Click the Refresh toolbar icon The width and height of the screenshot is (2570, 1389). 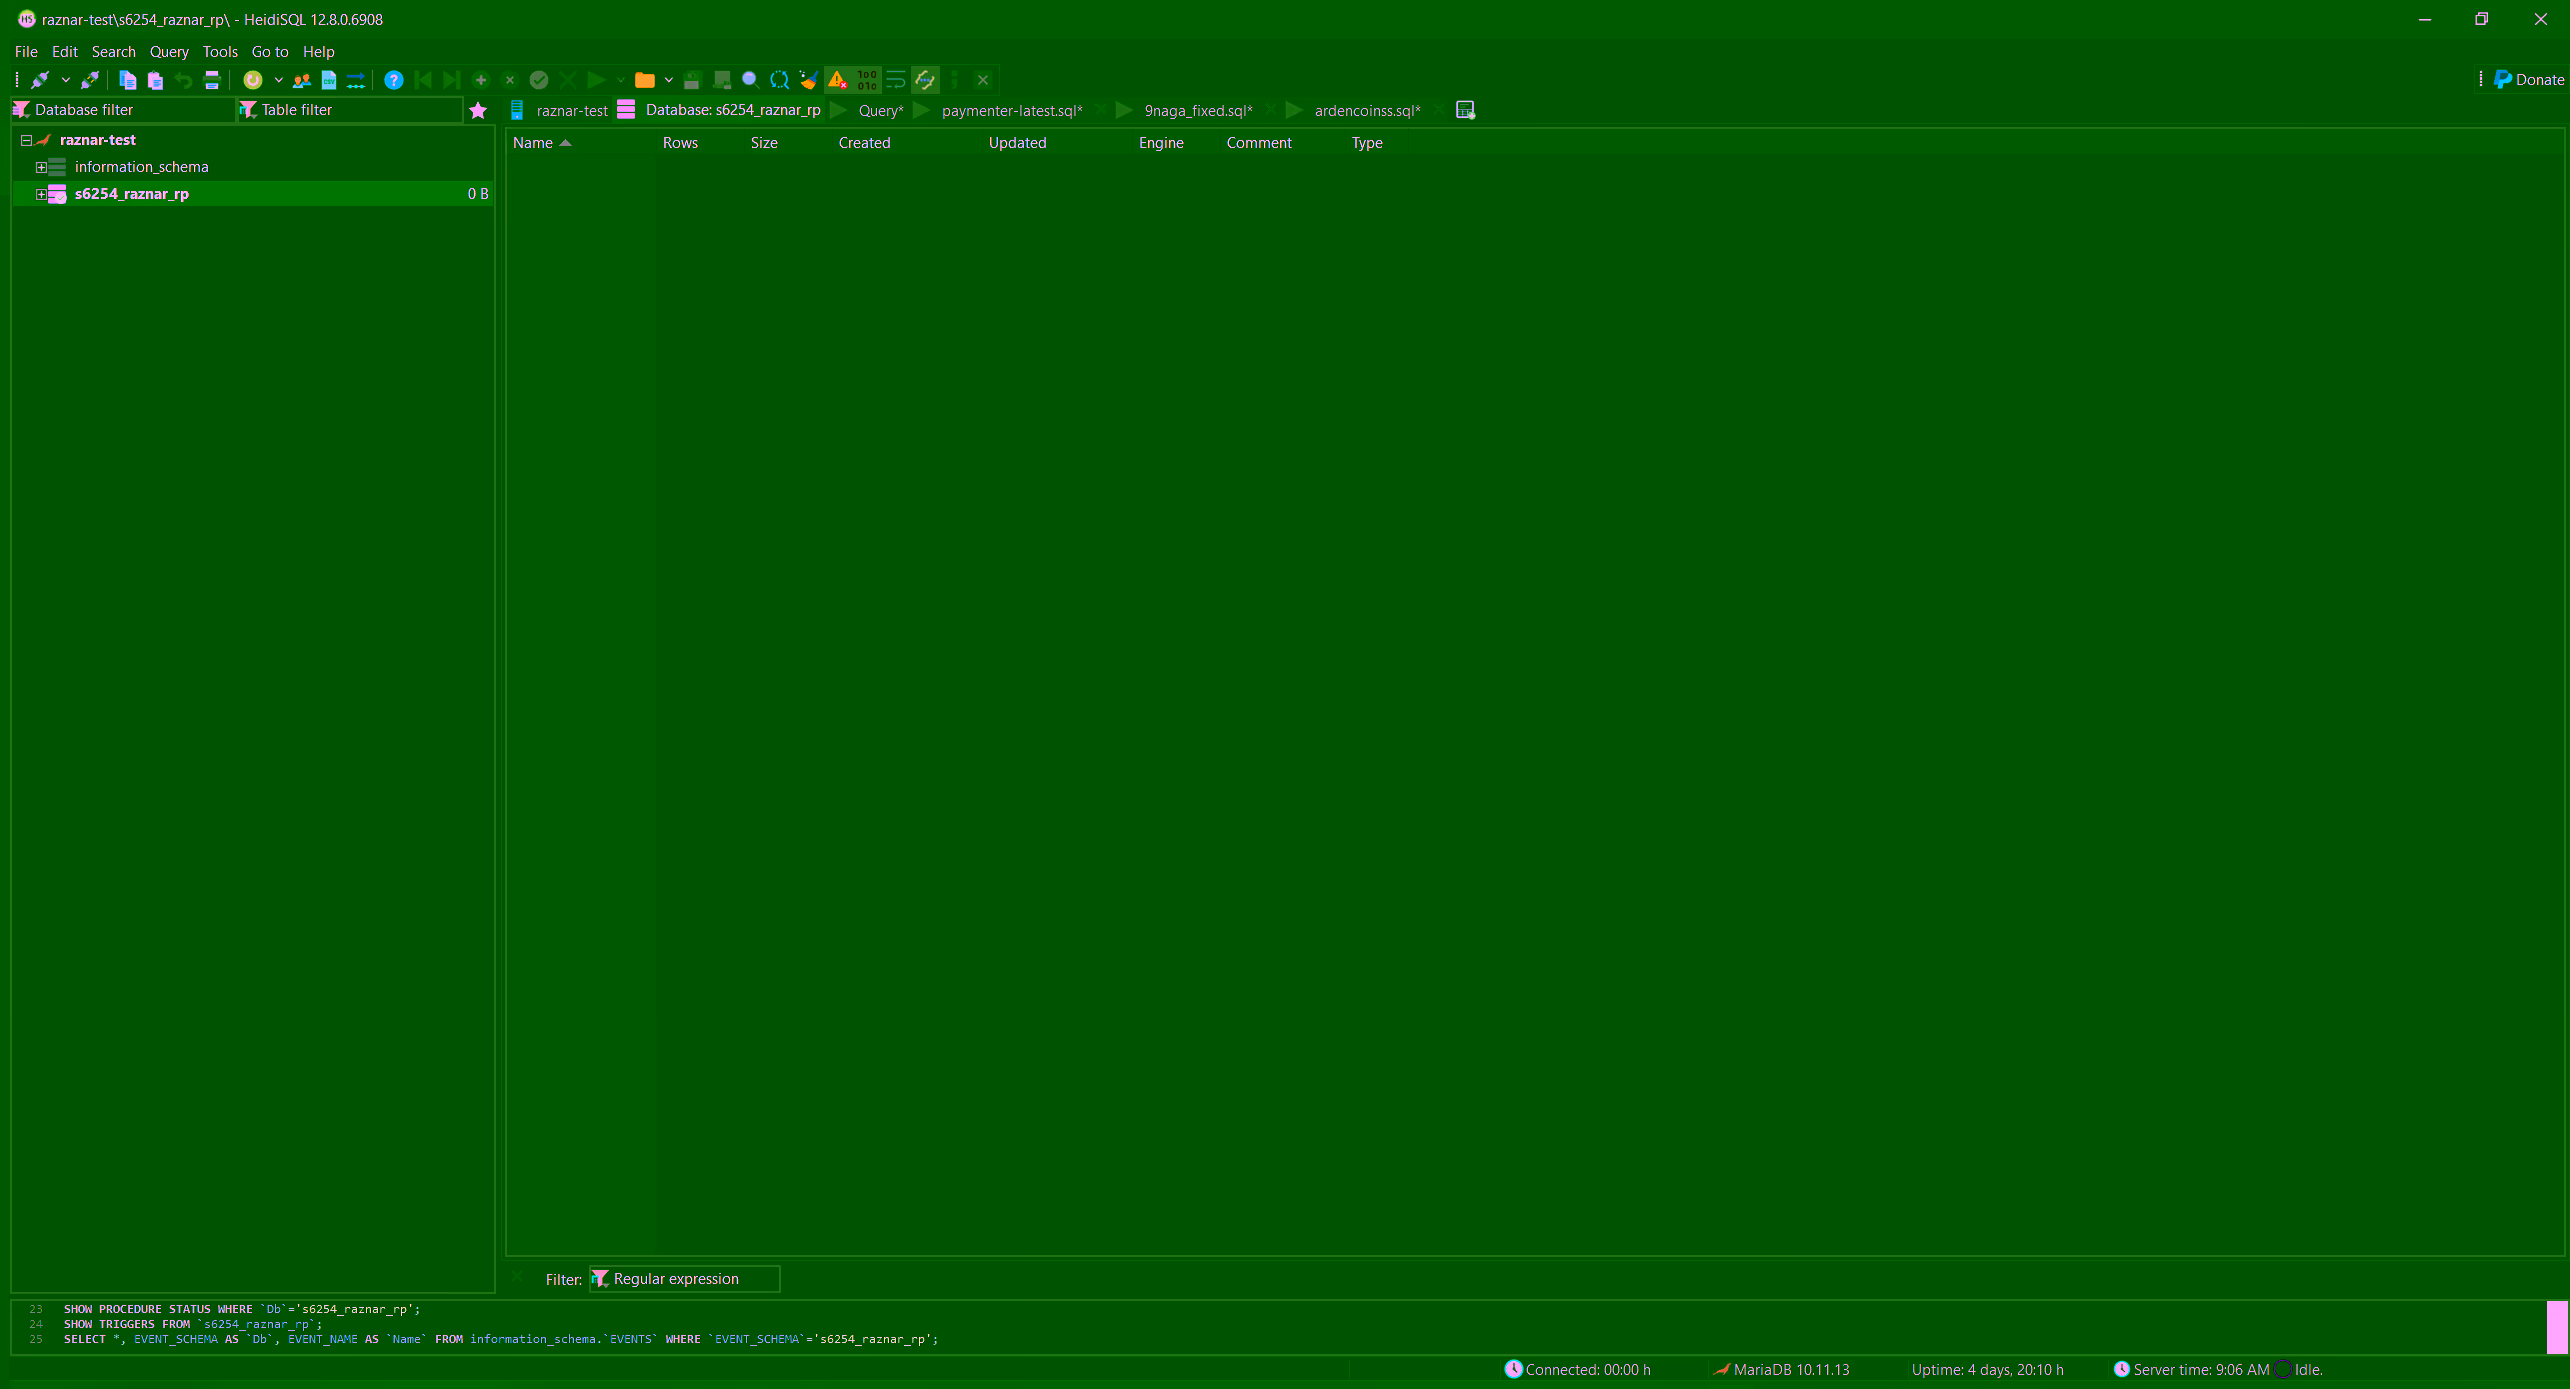[x=253, y=80]
